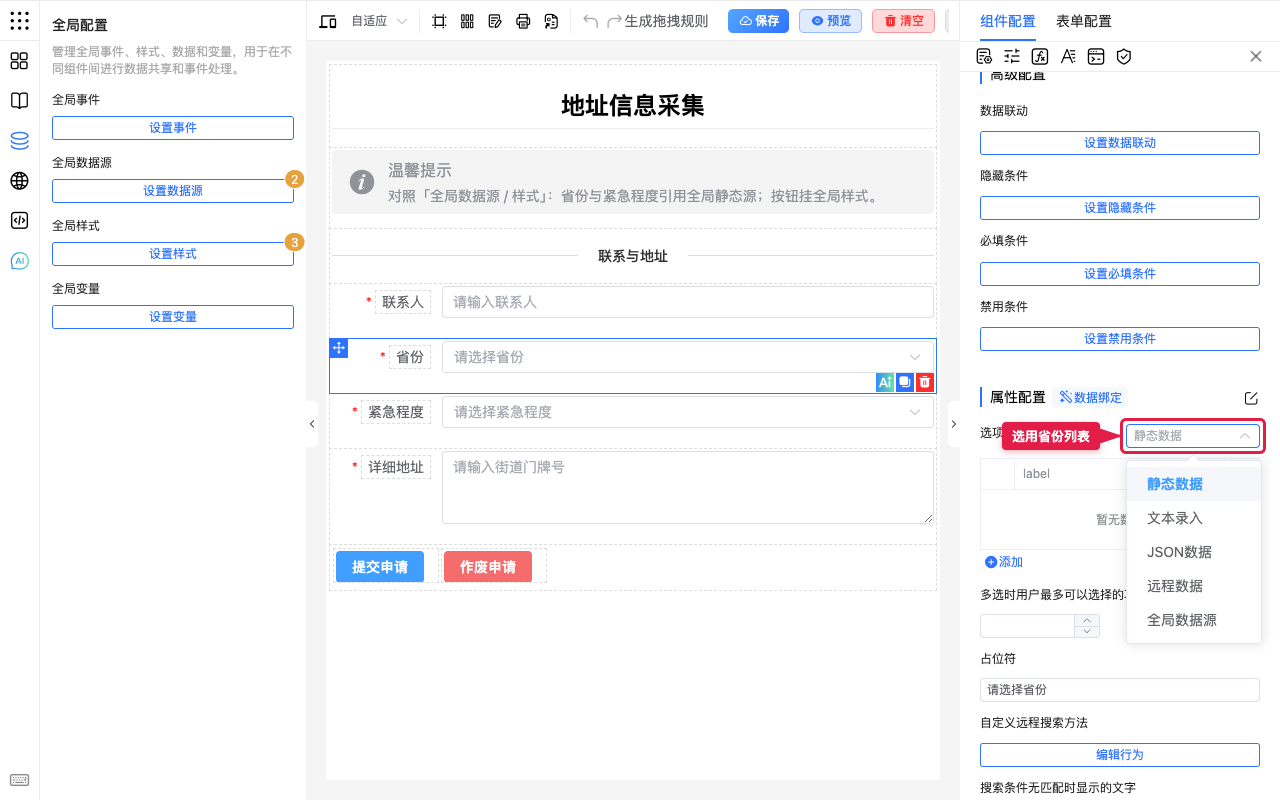
Task: Click the 设置必填条件 button
Action: pos(1120,274)
